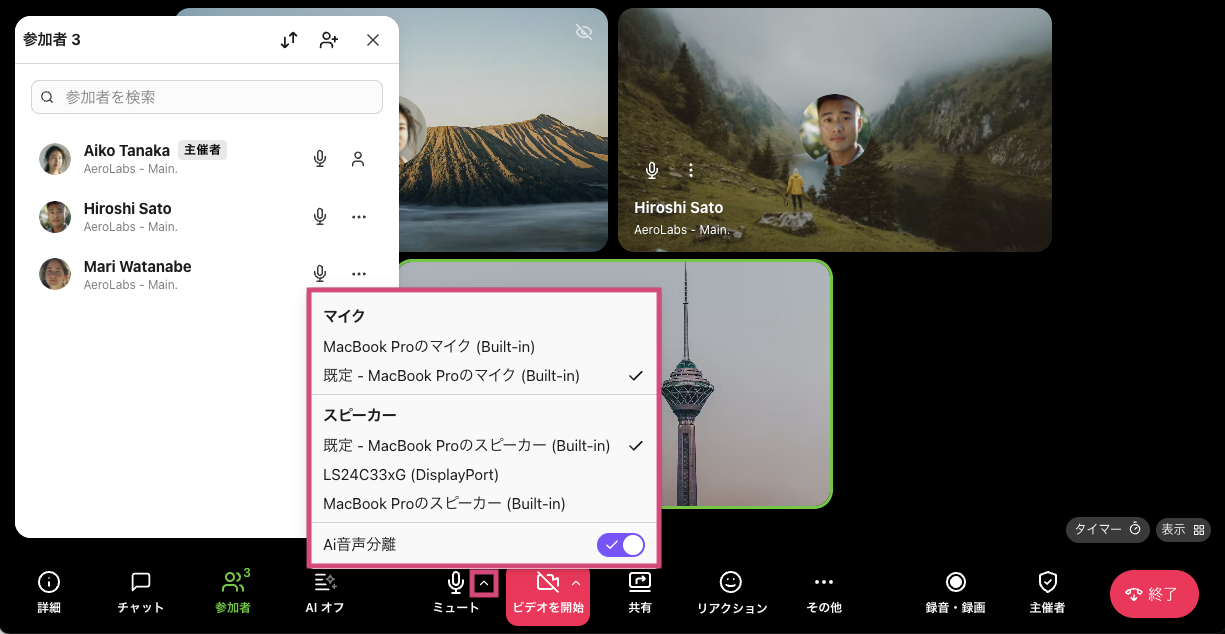Disable the Ai音声分離 switch
Image resolution: width=1225 pixels, height=634 pixels.
click(x=621, y=545)
